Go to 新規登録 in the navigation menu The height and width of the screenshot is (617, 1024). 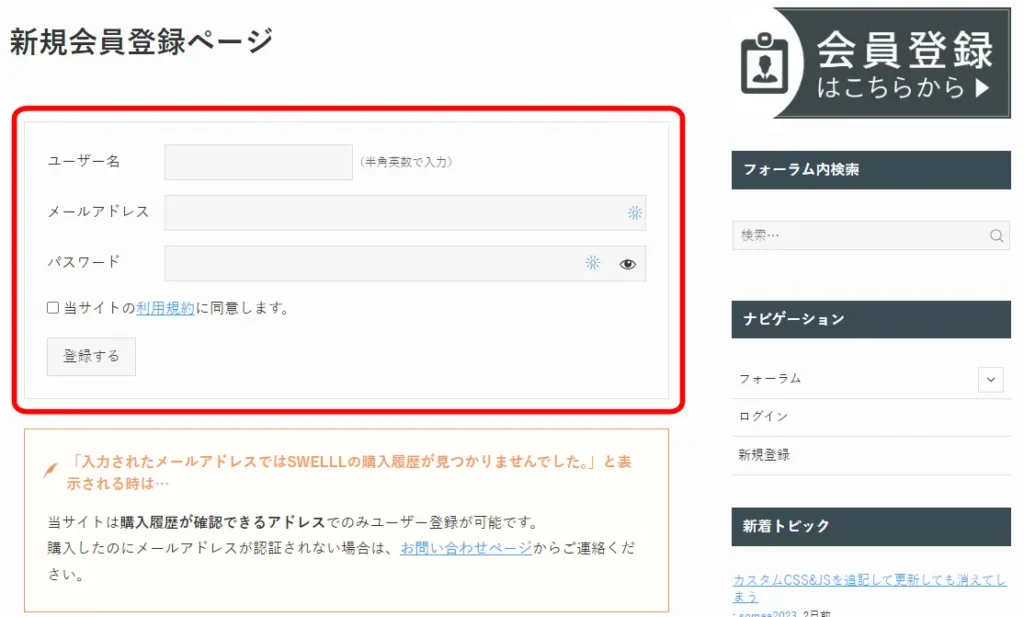pos(763,455)
